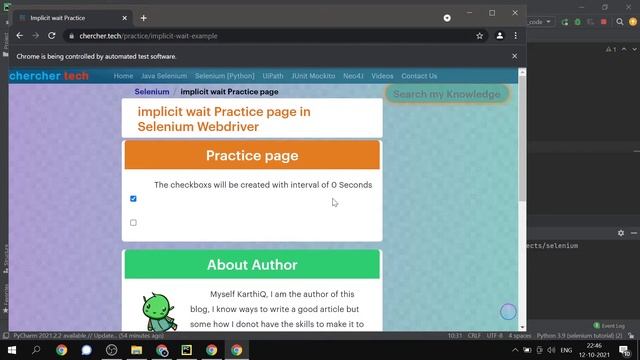This screenshot has width=640, height=360.
Task: Click Python 3.9 interpreter in status bar
Action: 580,336
